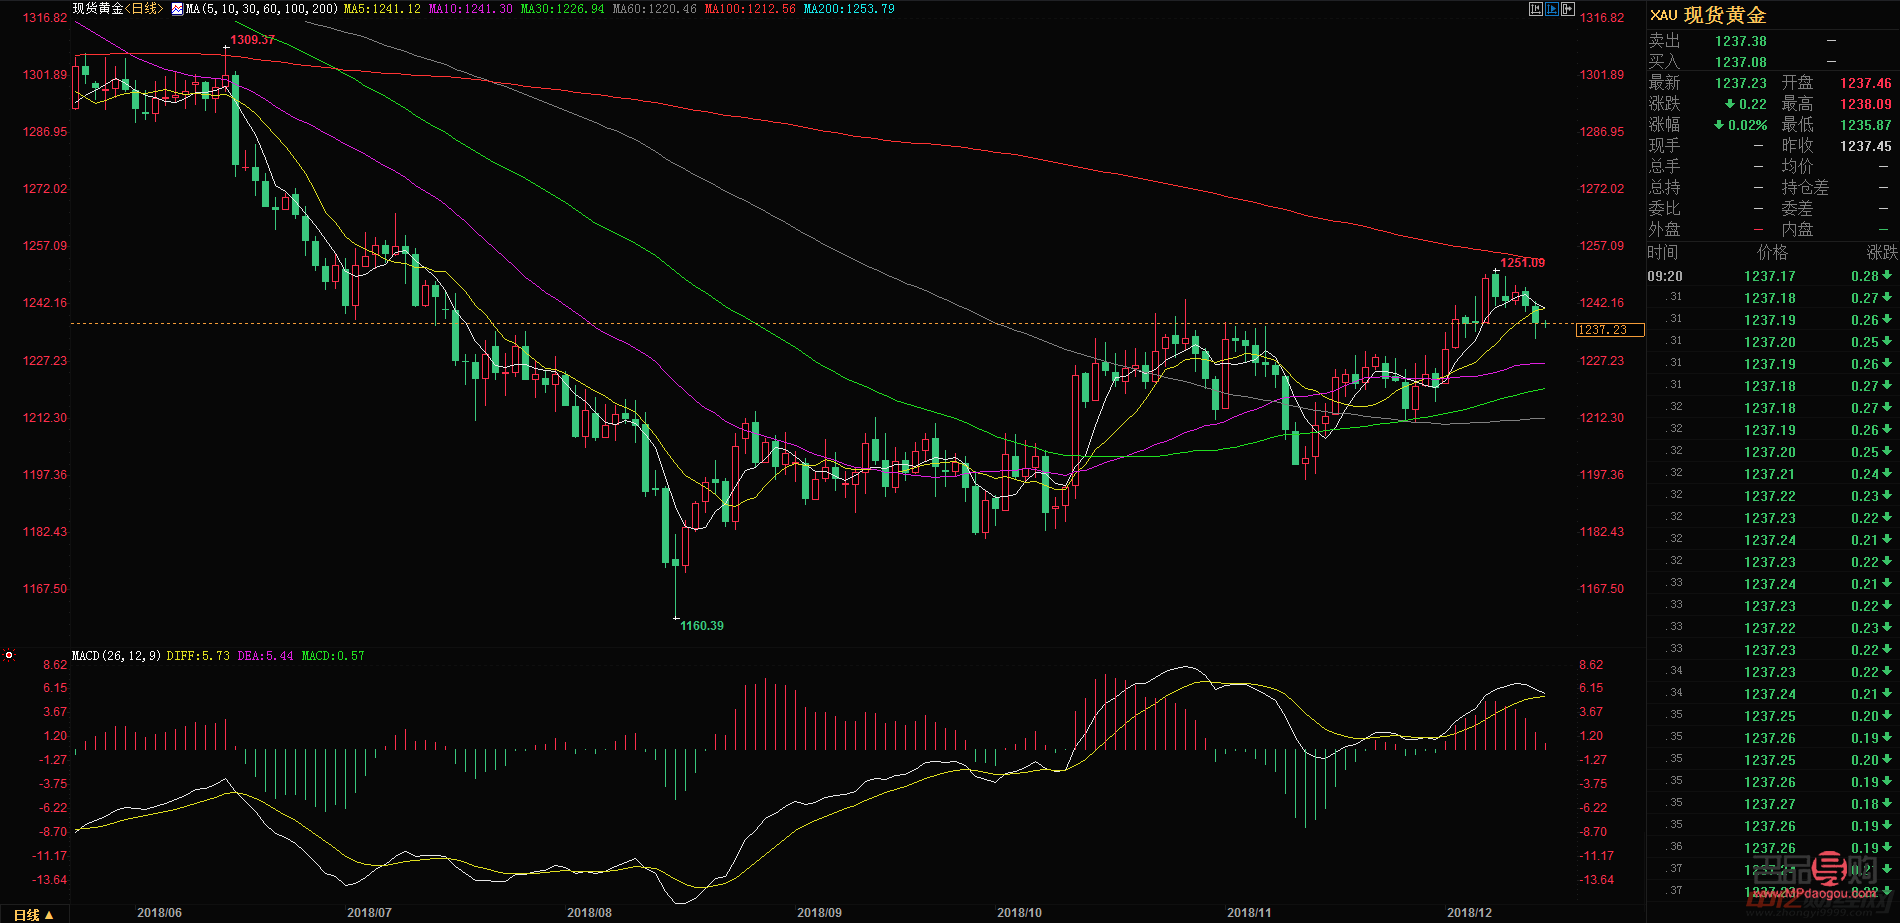Screen dimensions: 1900x923
Task: Toggle the blue highlighted chart mode icon
Action: [x=1552, y=9]
